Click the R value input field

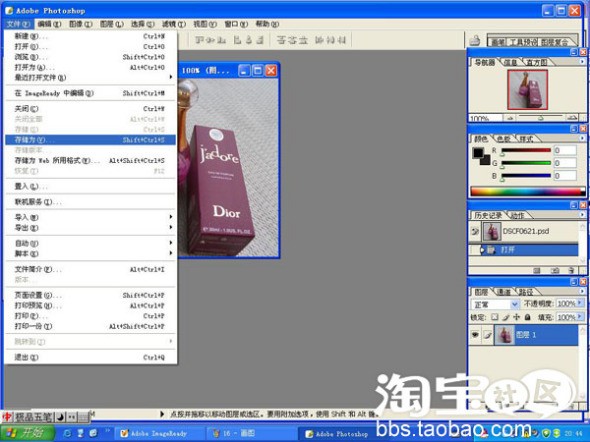pyautogui.click(x=565, y=150)
